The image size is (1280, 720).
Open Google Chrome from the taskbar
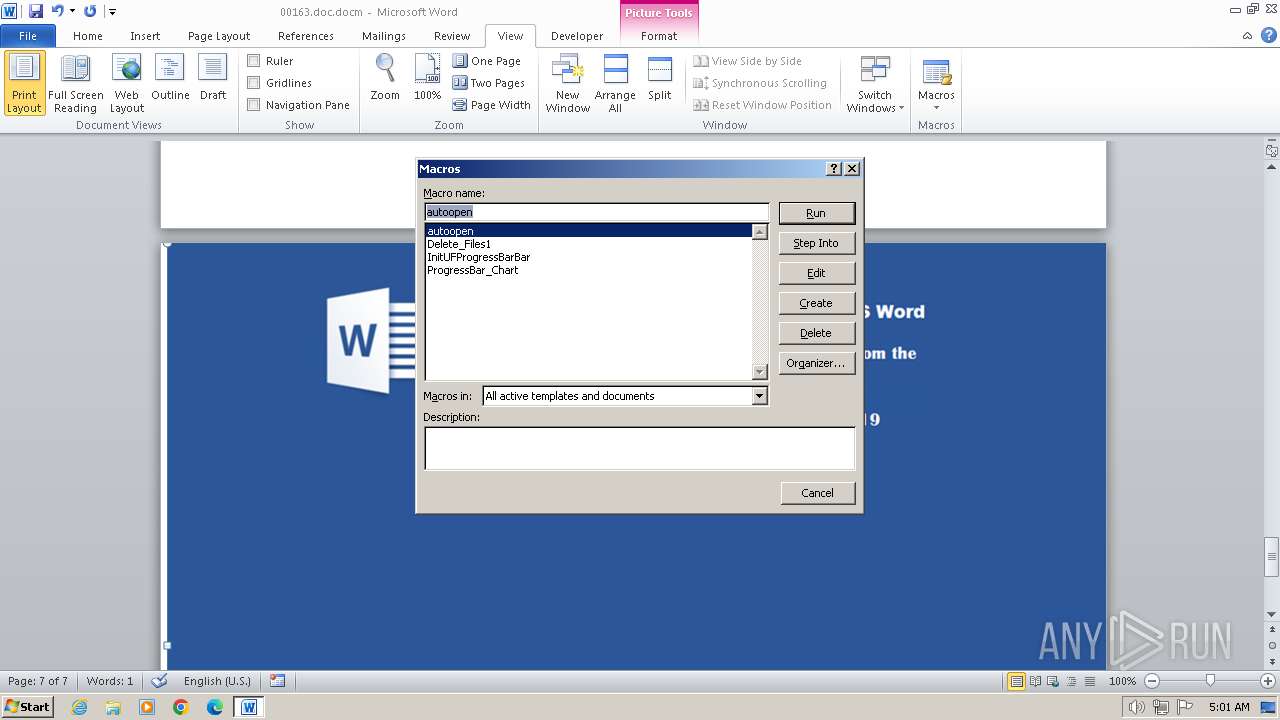pos(181,707)
